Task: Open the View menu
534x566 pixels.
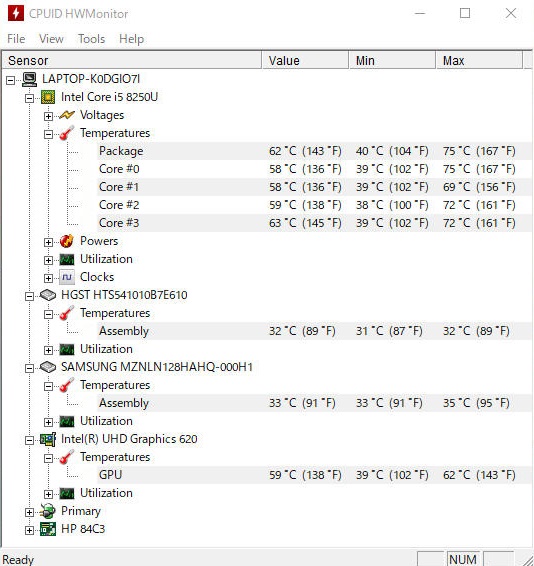Action: (51, 39)
